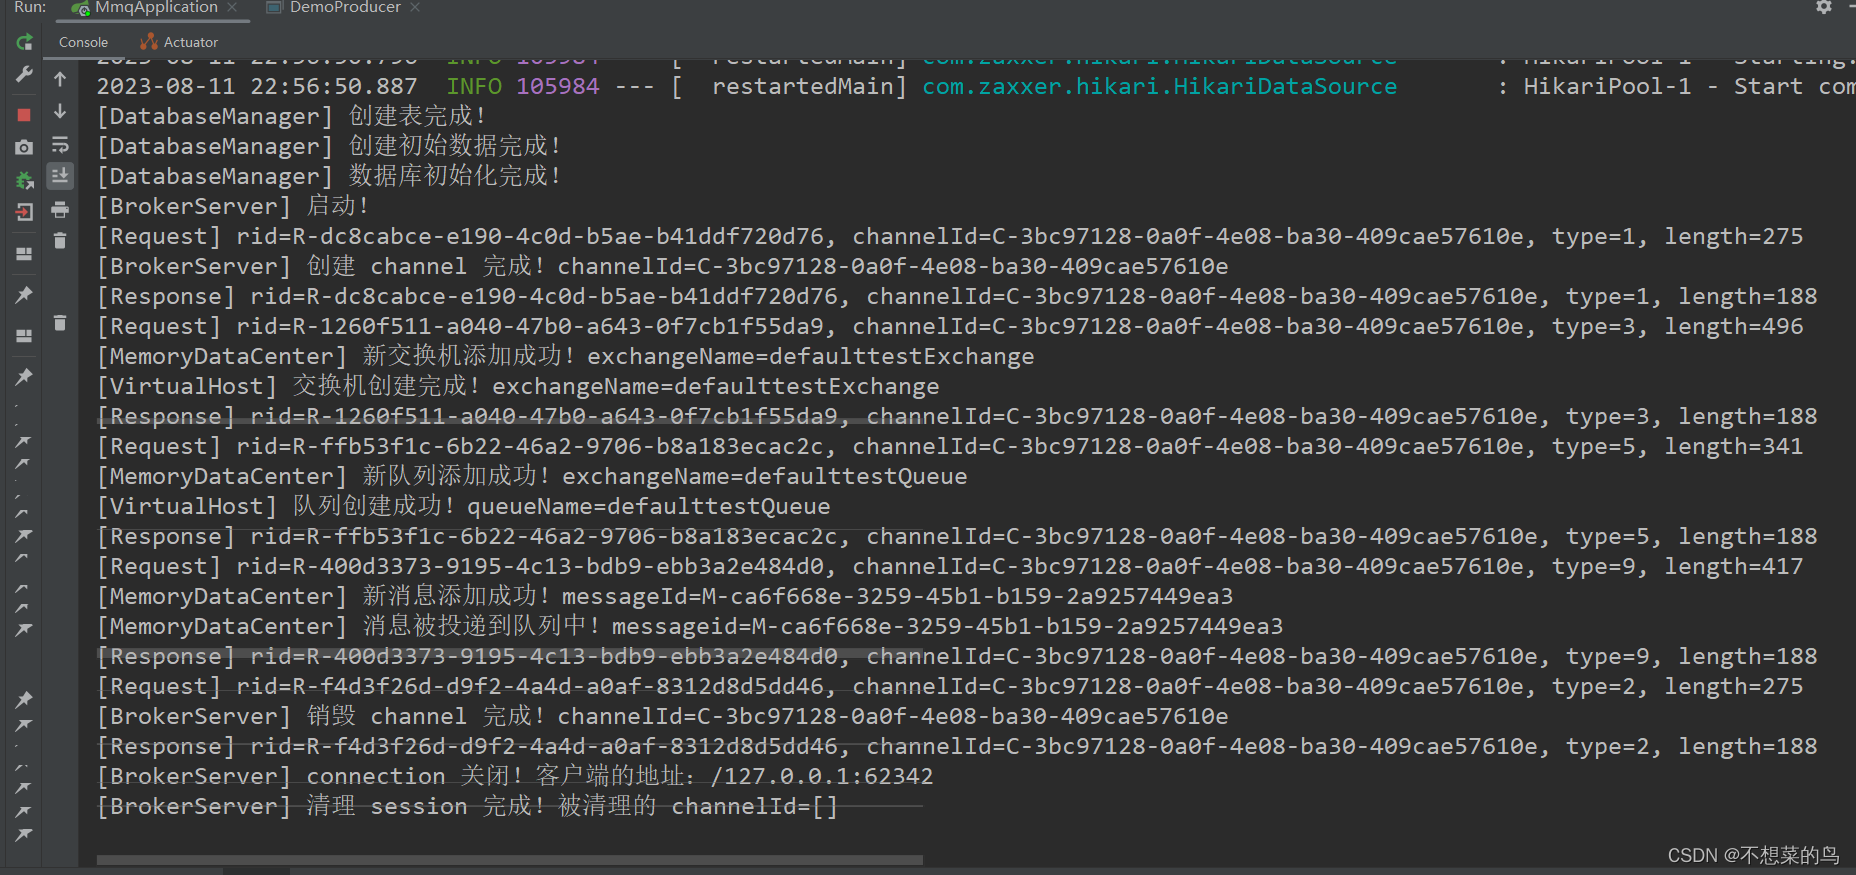Print console output with the printer icon
The height and width of the screenshot is (875, 1856).
[x=60, y=209]
